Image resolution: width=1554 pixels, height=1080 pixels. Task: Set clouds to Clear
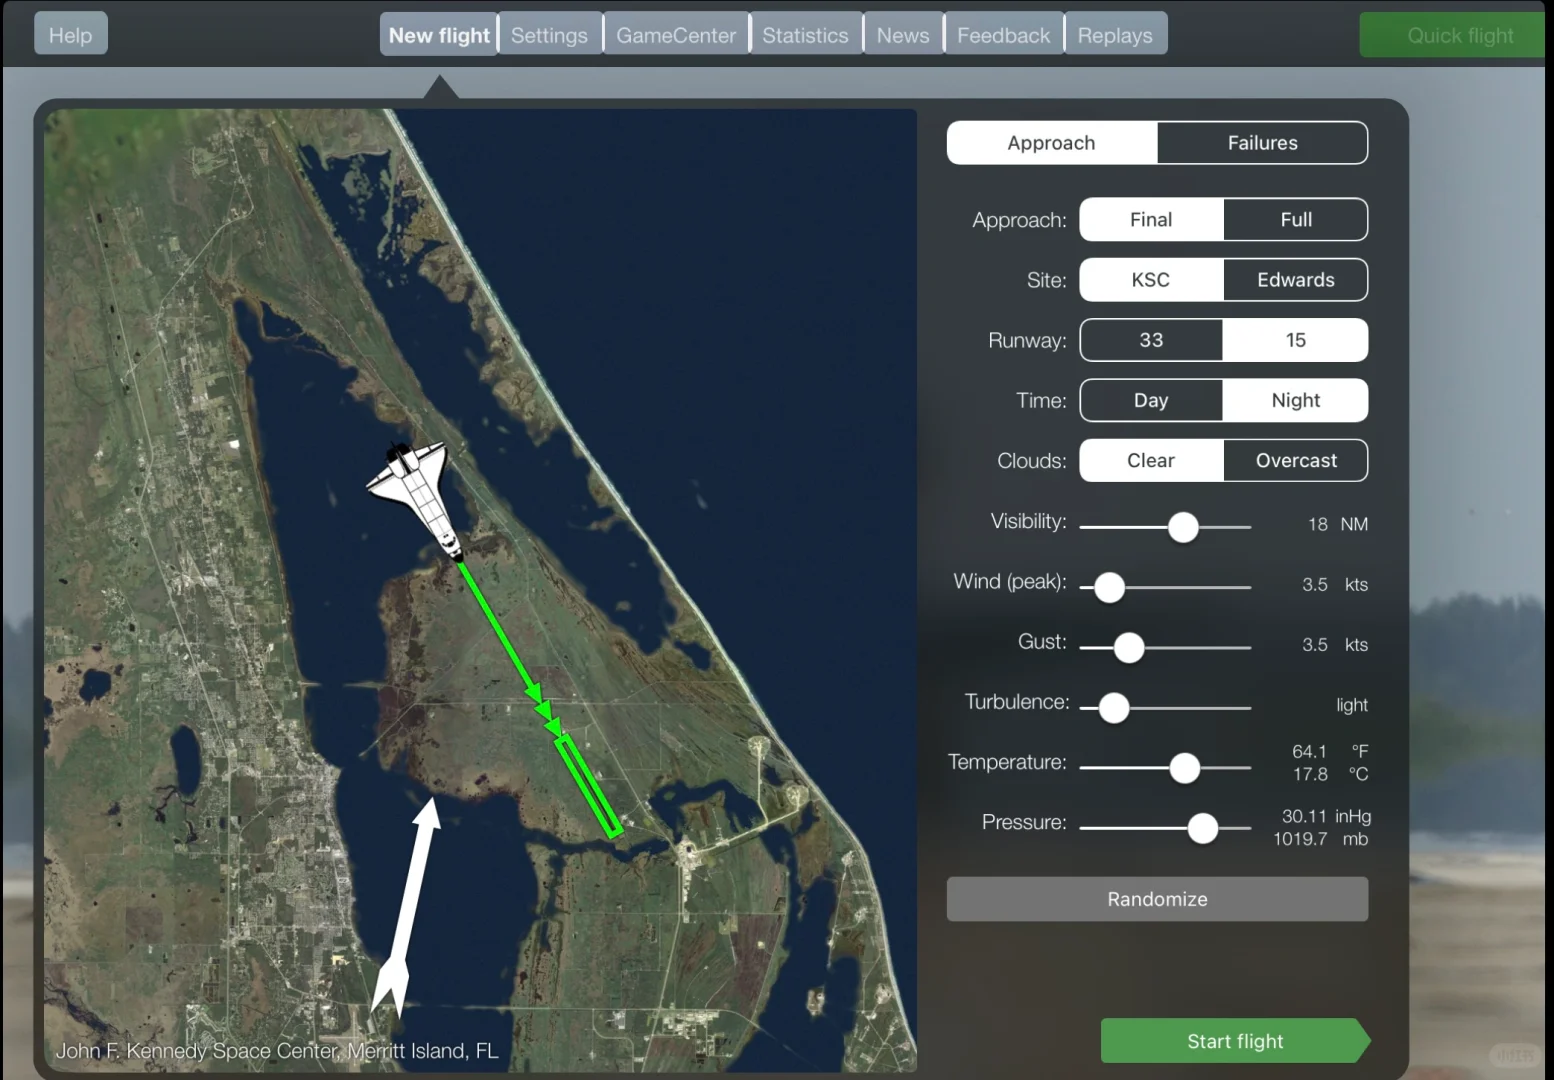tap(1151, 460)
